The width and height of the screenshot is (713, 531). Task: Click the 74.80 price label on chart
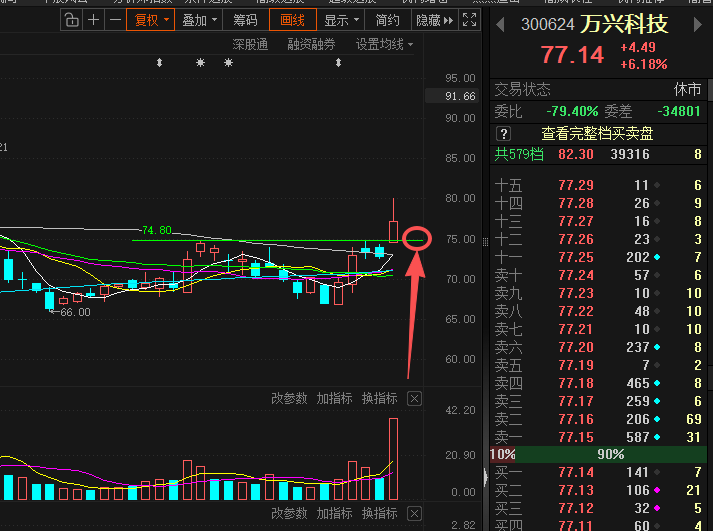coord(157,230)
